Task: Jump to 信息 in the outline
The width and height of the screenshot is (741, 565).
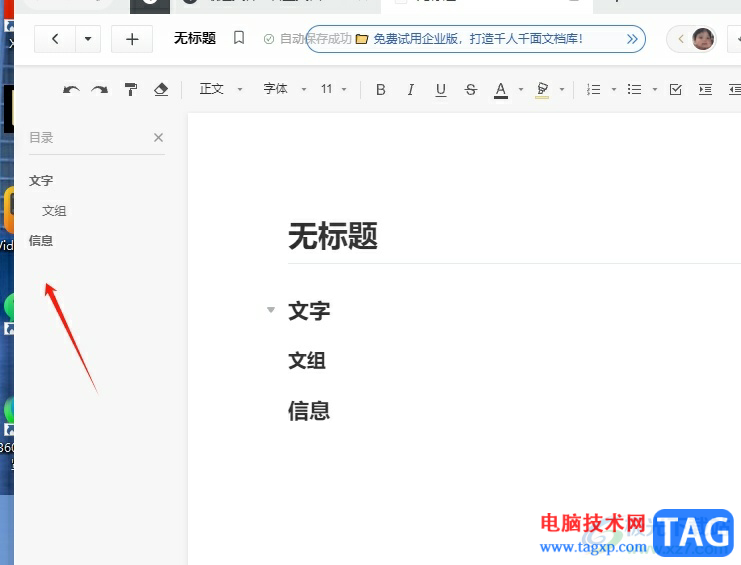Action: [x=41, y=240]
